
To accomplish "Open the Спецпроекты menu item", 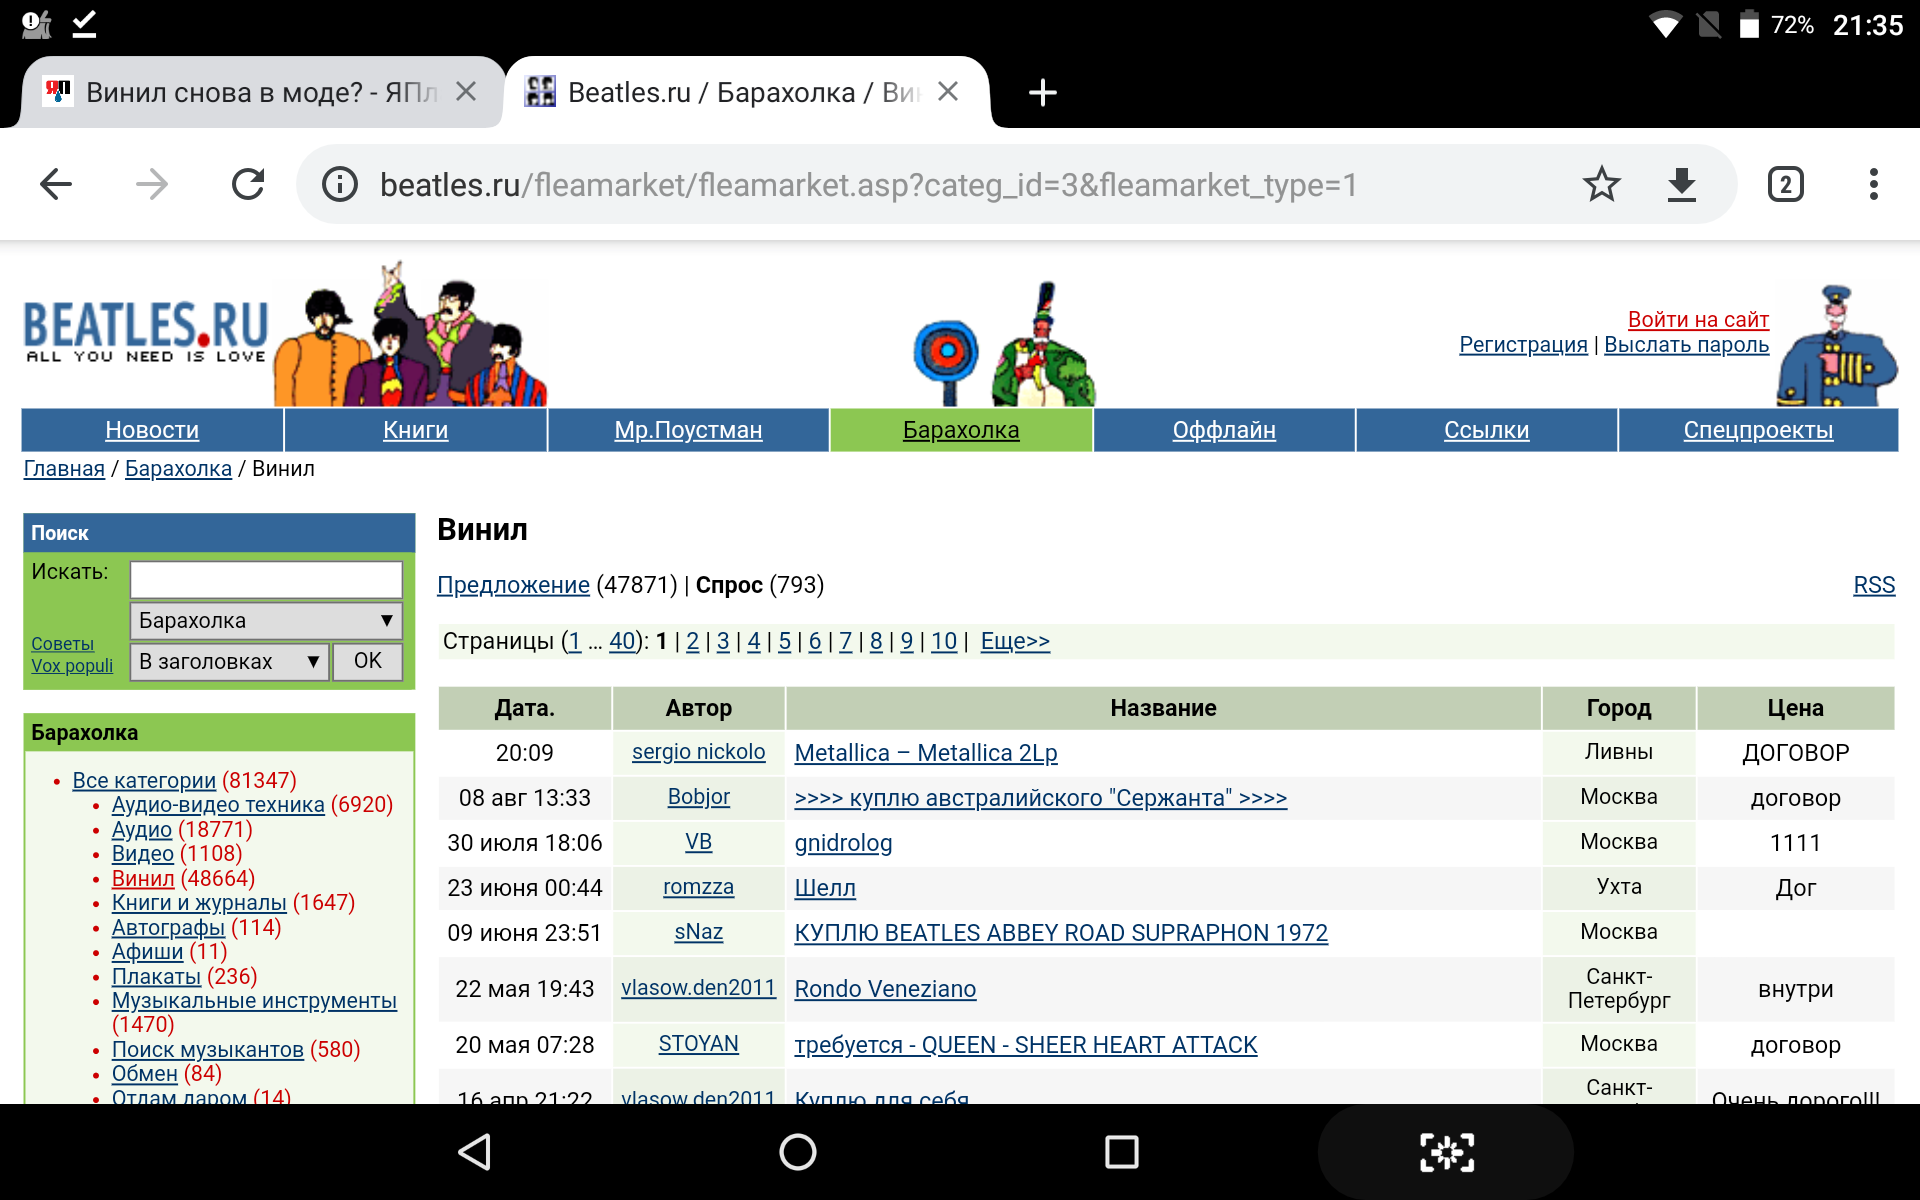I will (1758, 430).
